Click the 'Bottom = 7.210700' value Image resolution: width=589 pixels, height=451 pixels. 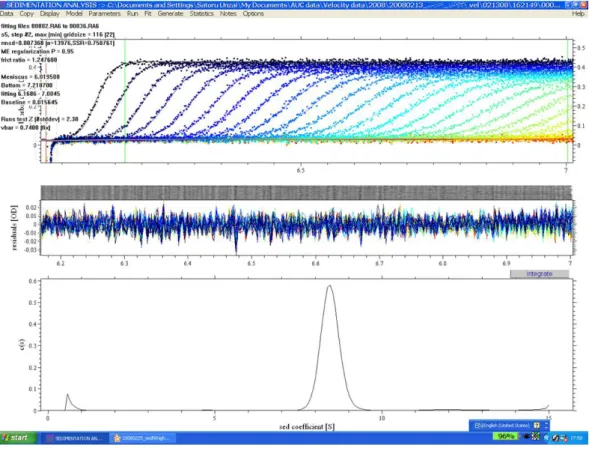tap(27, 86)
